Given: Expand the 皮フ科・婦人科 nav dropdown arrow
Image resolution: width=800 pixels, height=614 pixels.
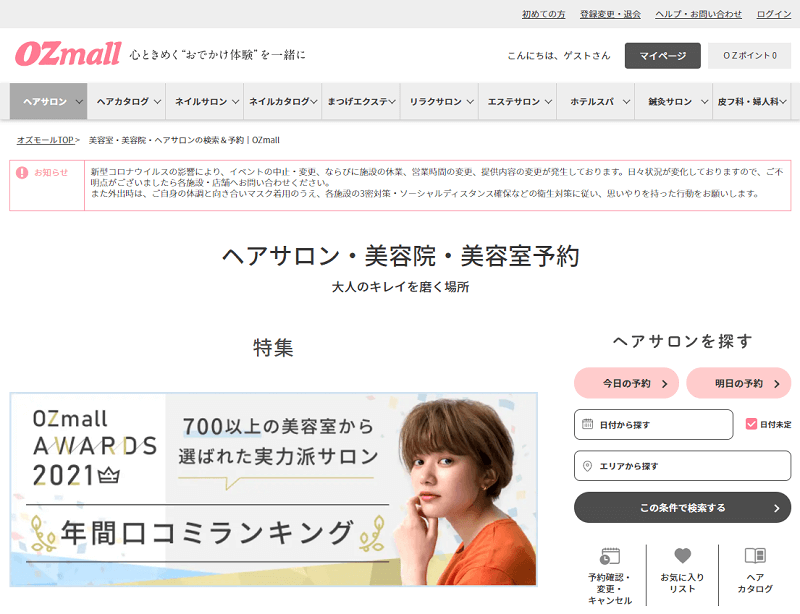Looking at the screenshot, I should pos(783,102).
